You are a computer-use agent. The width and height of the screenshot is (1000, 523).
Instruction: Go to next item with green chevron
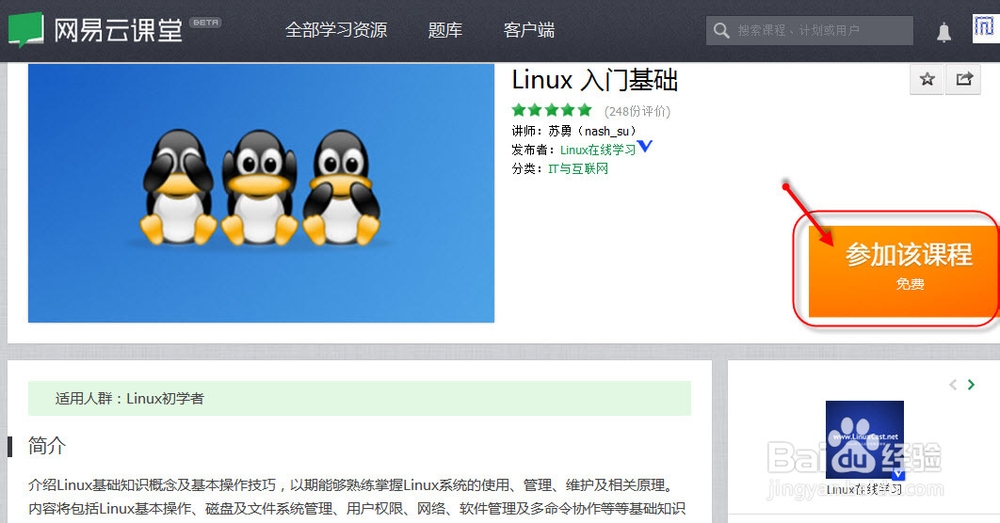click(x=971, y=385)
